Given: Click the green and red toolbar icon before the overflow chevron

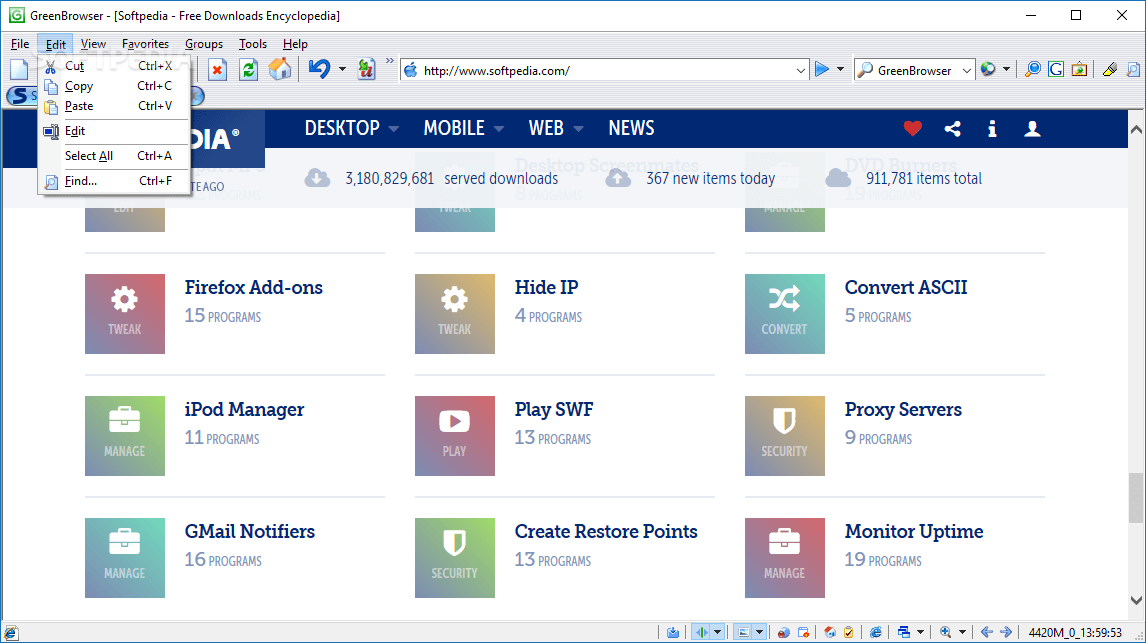Looking at the screenshot, I should (x=366, y=70).
